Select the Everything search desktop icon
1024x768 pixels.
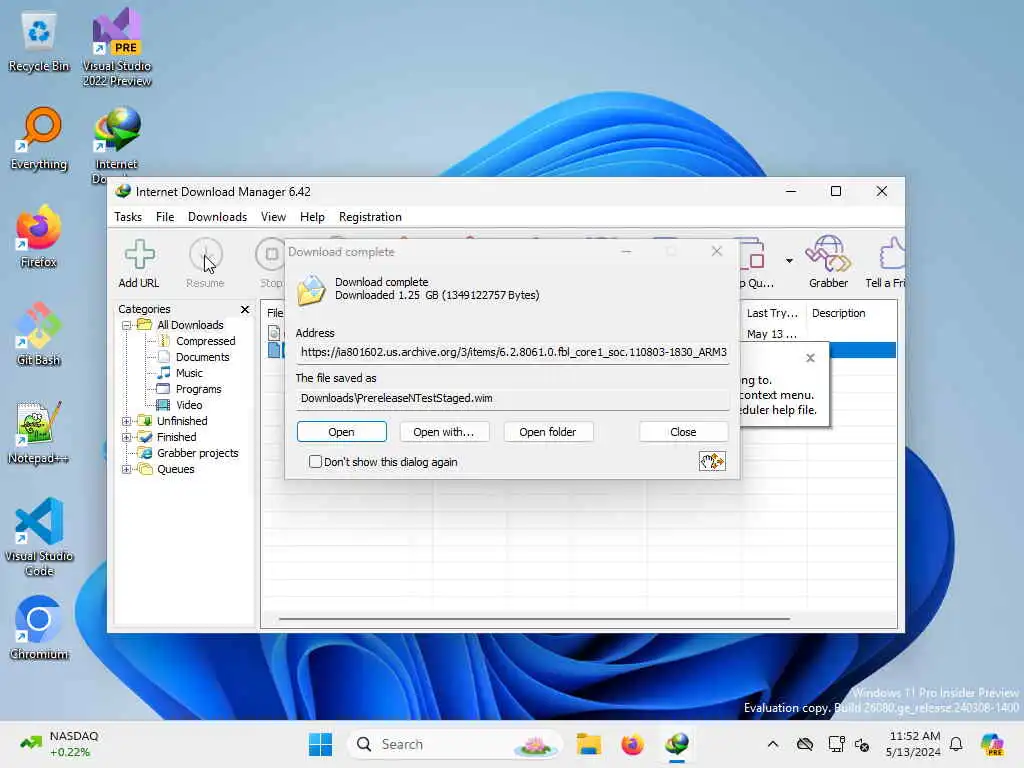(39, 138)
